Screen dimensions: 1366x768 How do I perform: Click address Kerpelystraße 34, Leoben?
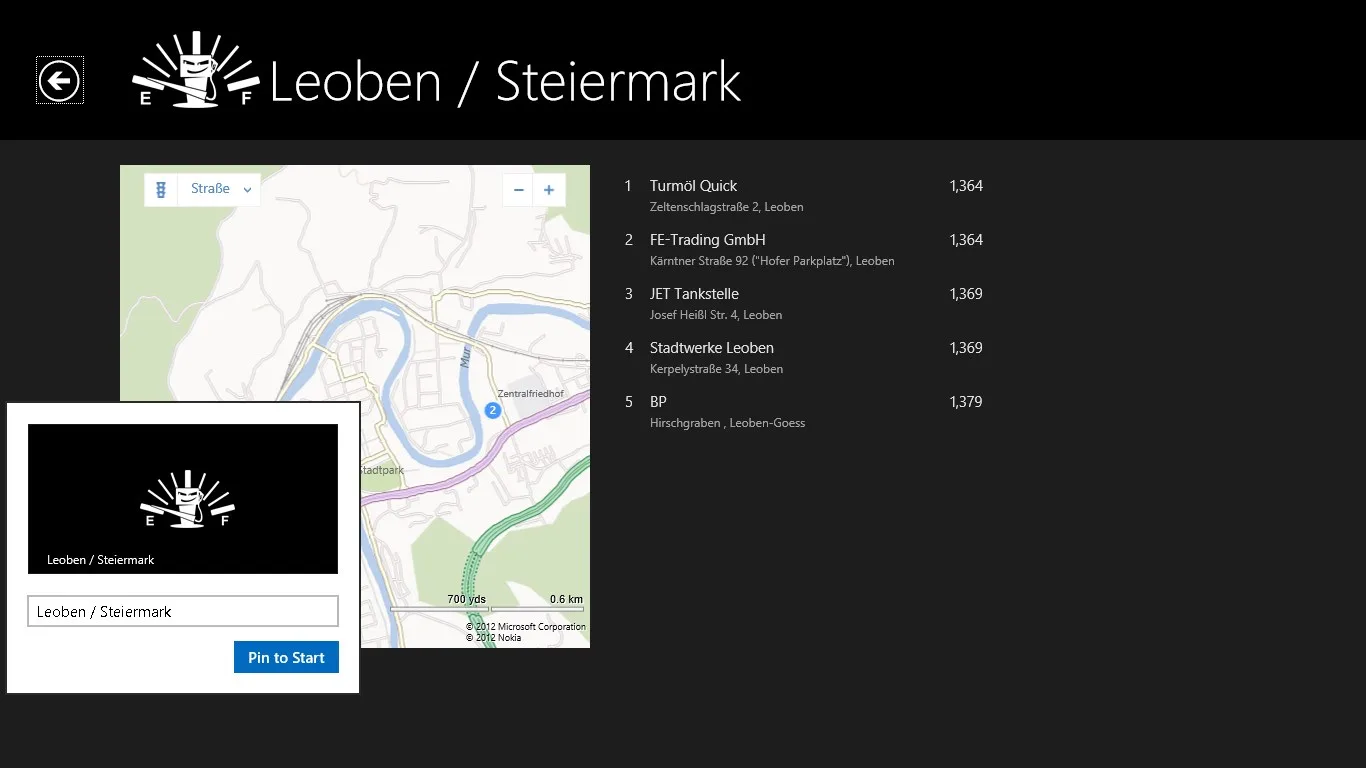pyautogui.click(x=716, y=369)
